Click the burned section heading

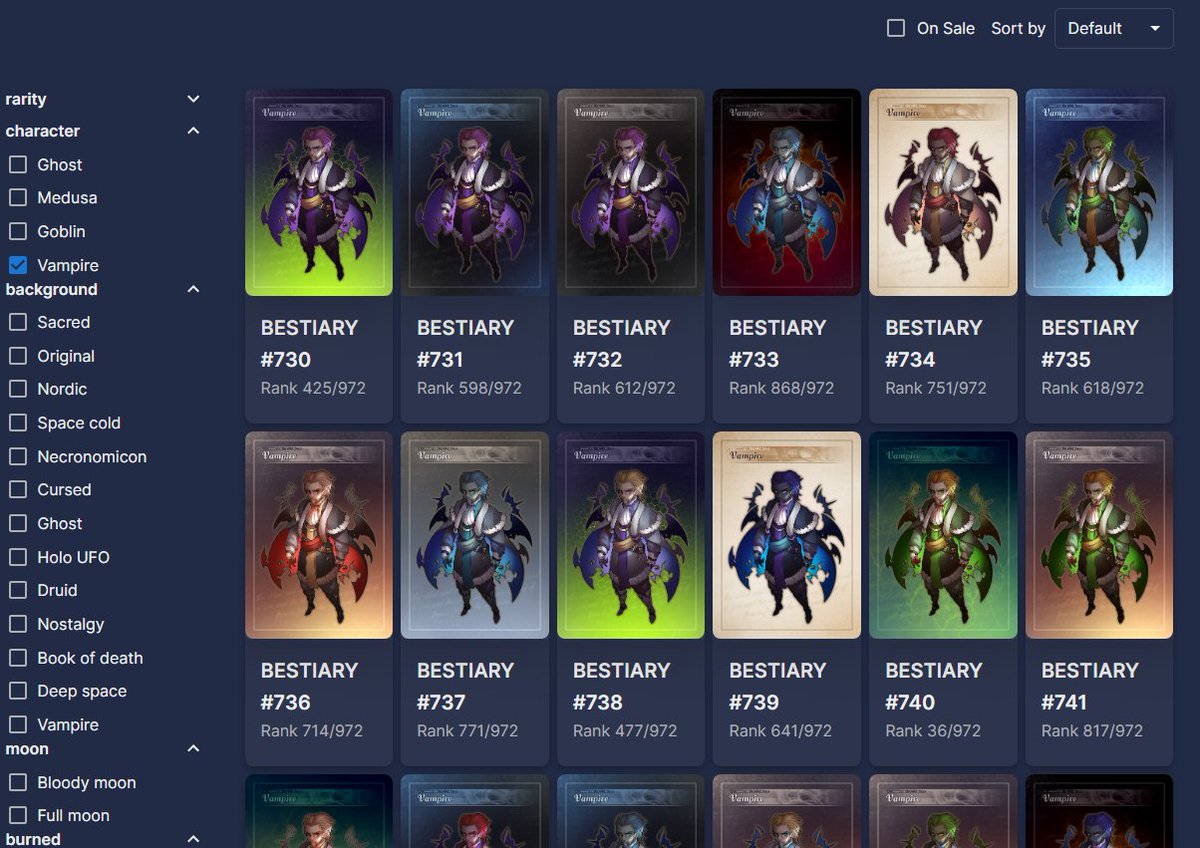33,839
